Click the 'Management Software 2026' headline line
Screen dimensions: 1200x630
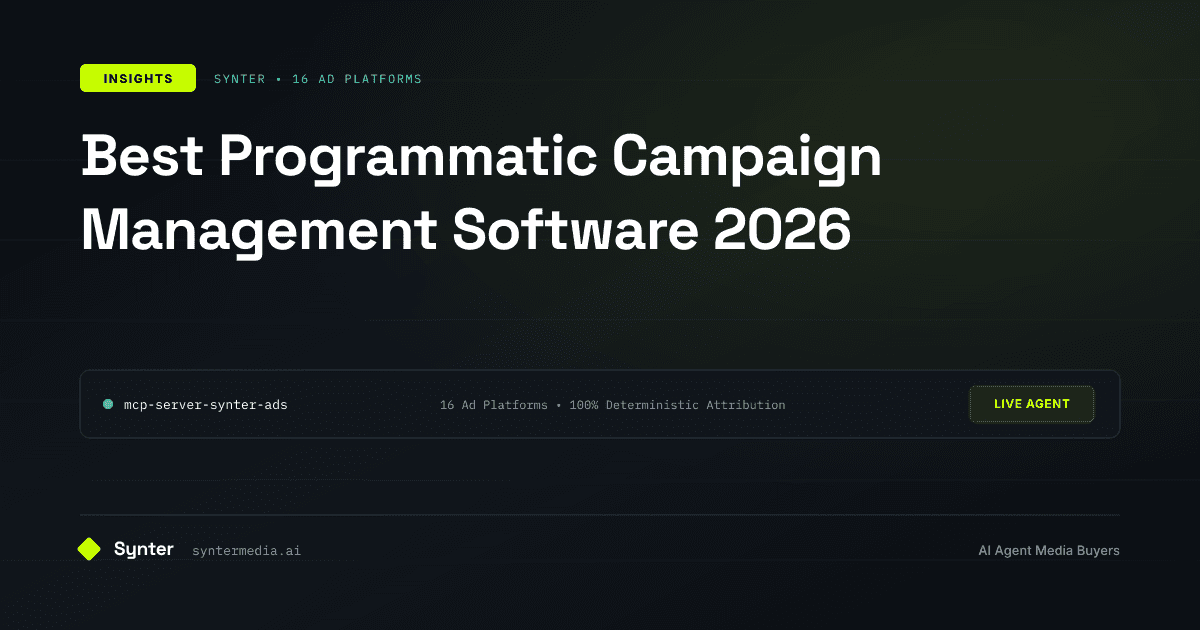[466, 229]
